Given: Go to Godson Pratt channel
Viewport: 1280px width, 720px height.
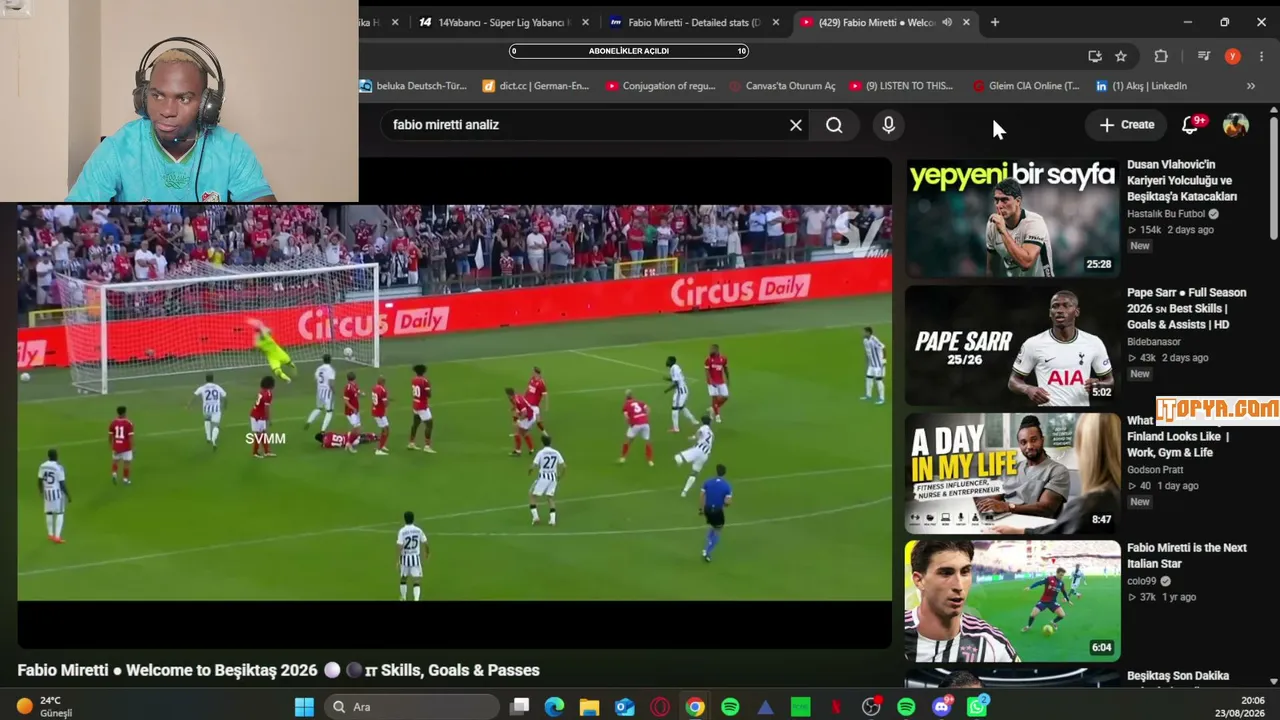Looking at the screenshot, I should (x=1155, y=470).
